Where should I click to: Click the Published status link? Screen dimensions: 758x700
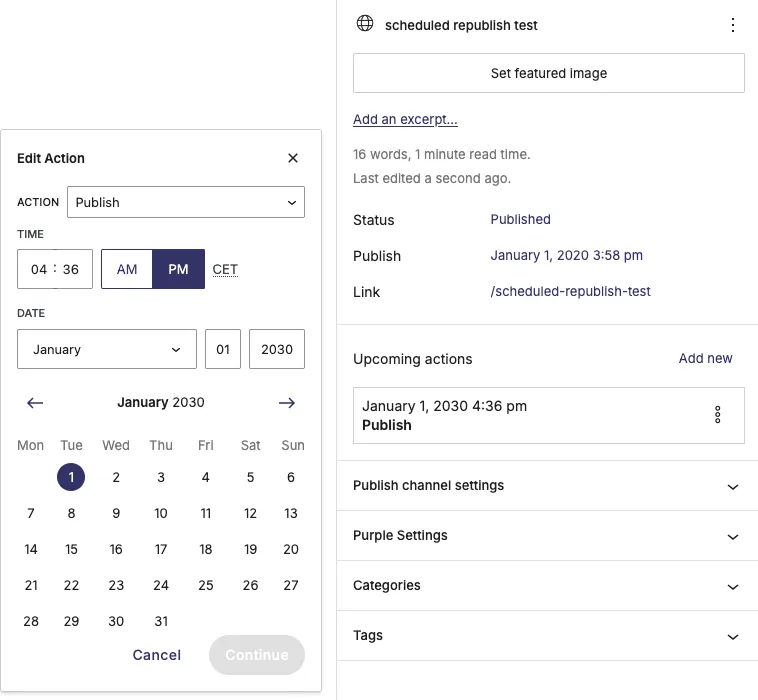[x=520, y=219]
